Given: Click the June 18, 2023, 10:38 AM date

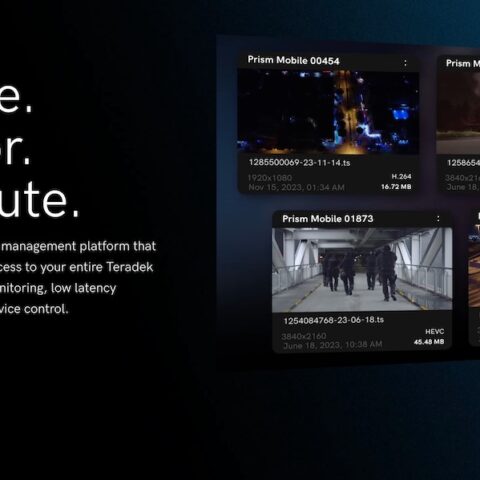Looking at the screenshot, I should (x=332, y=345).
